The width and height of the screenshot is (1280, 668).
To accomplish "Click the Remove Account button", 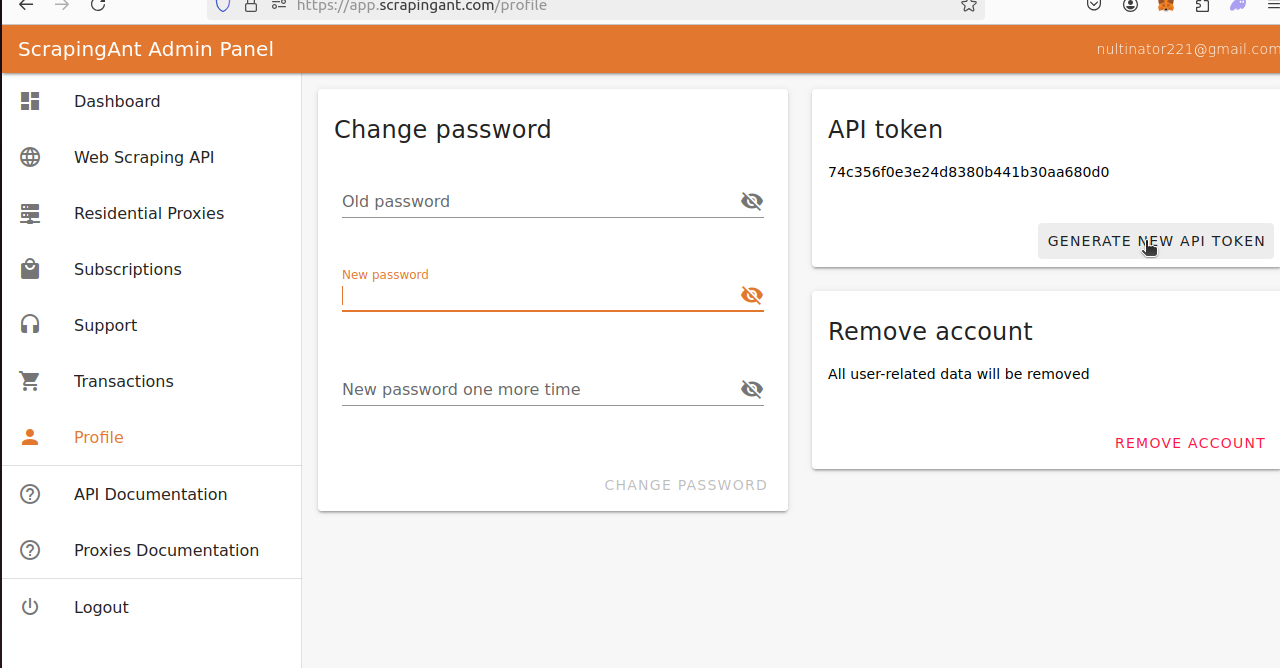I will coord(1190,443).
